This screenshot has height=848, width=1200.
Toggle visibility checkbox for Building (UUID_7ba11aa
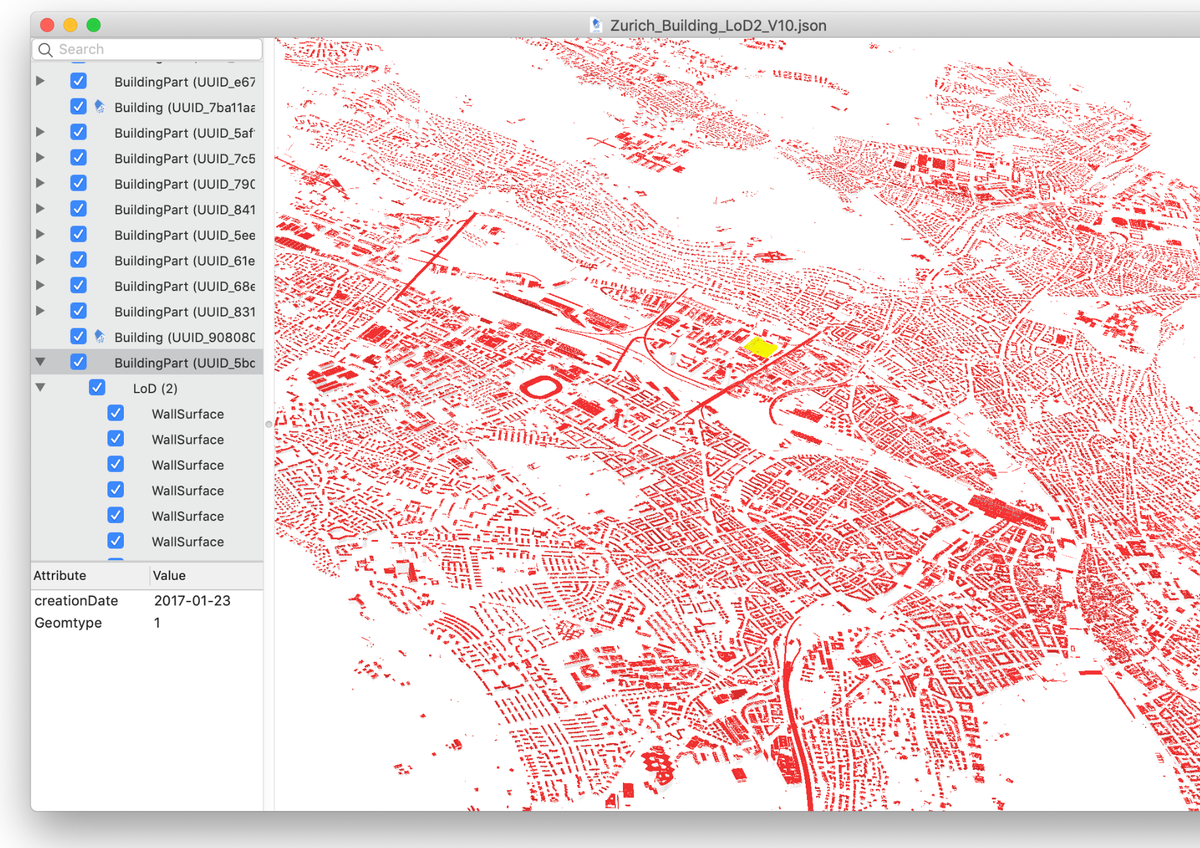(78, 106)
